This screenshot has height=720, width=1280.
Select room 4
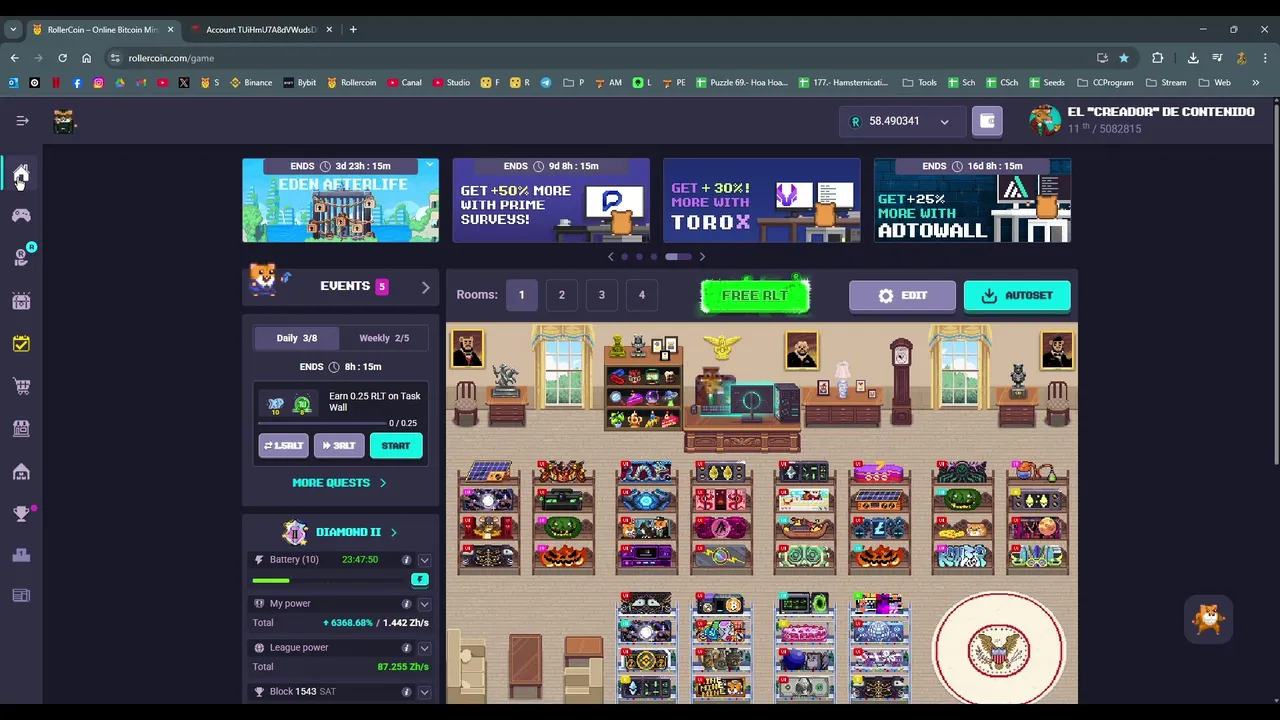[641, 295]
